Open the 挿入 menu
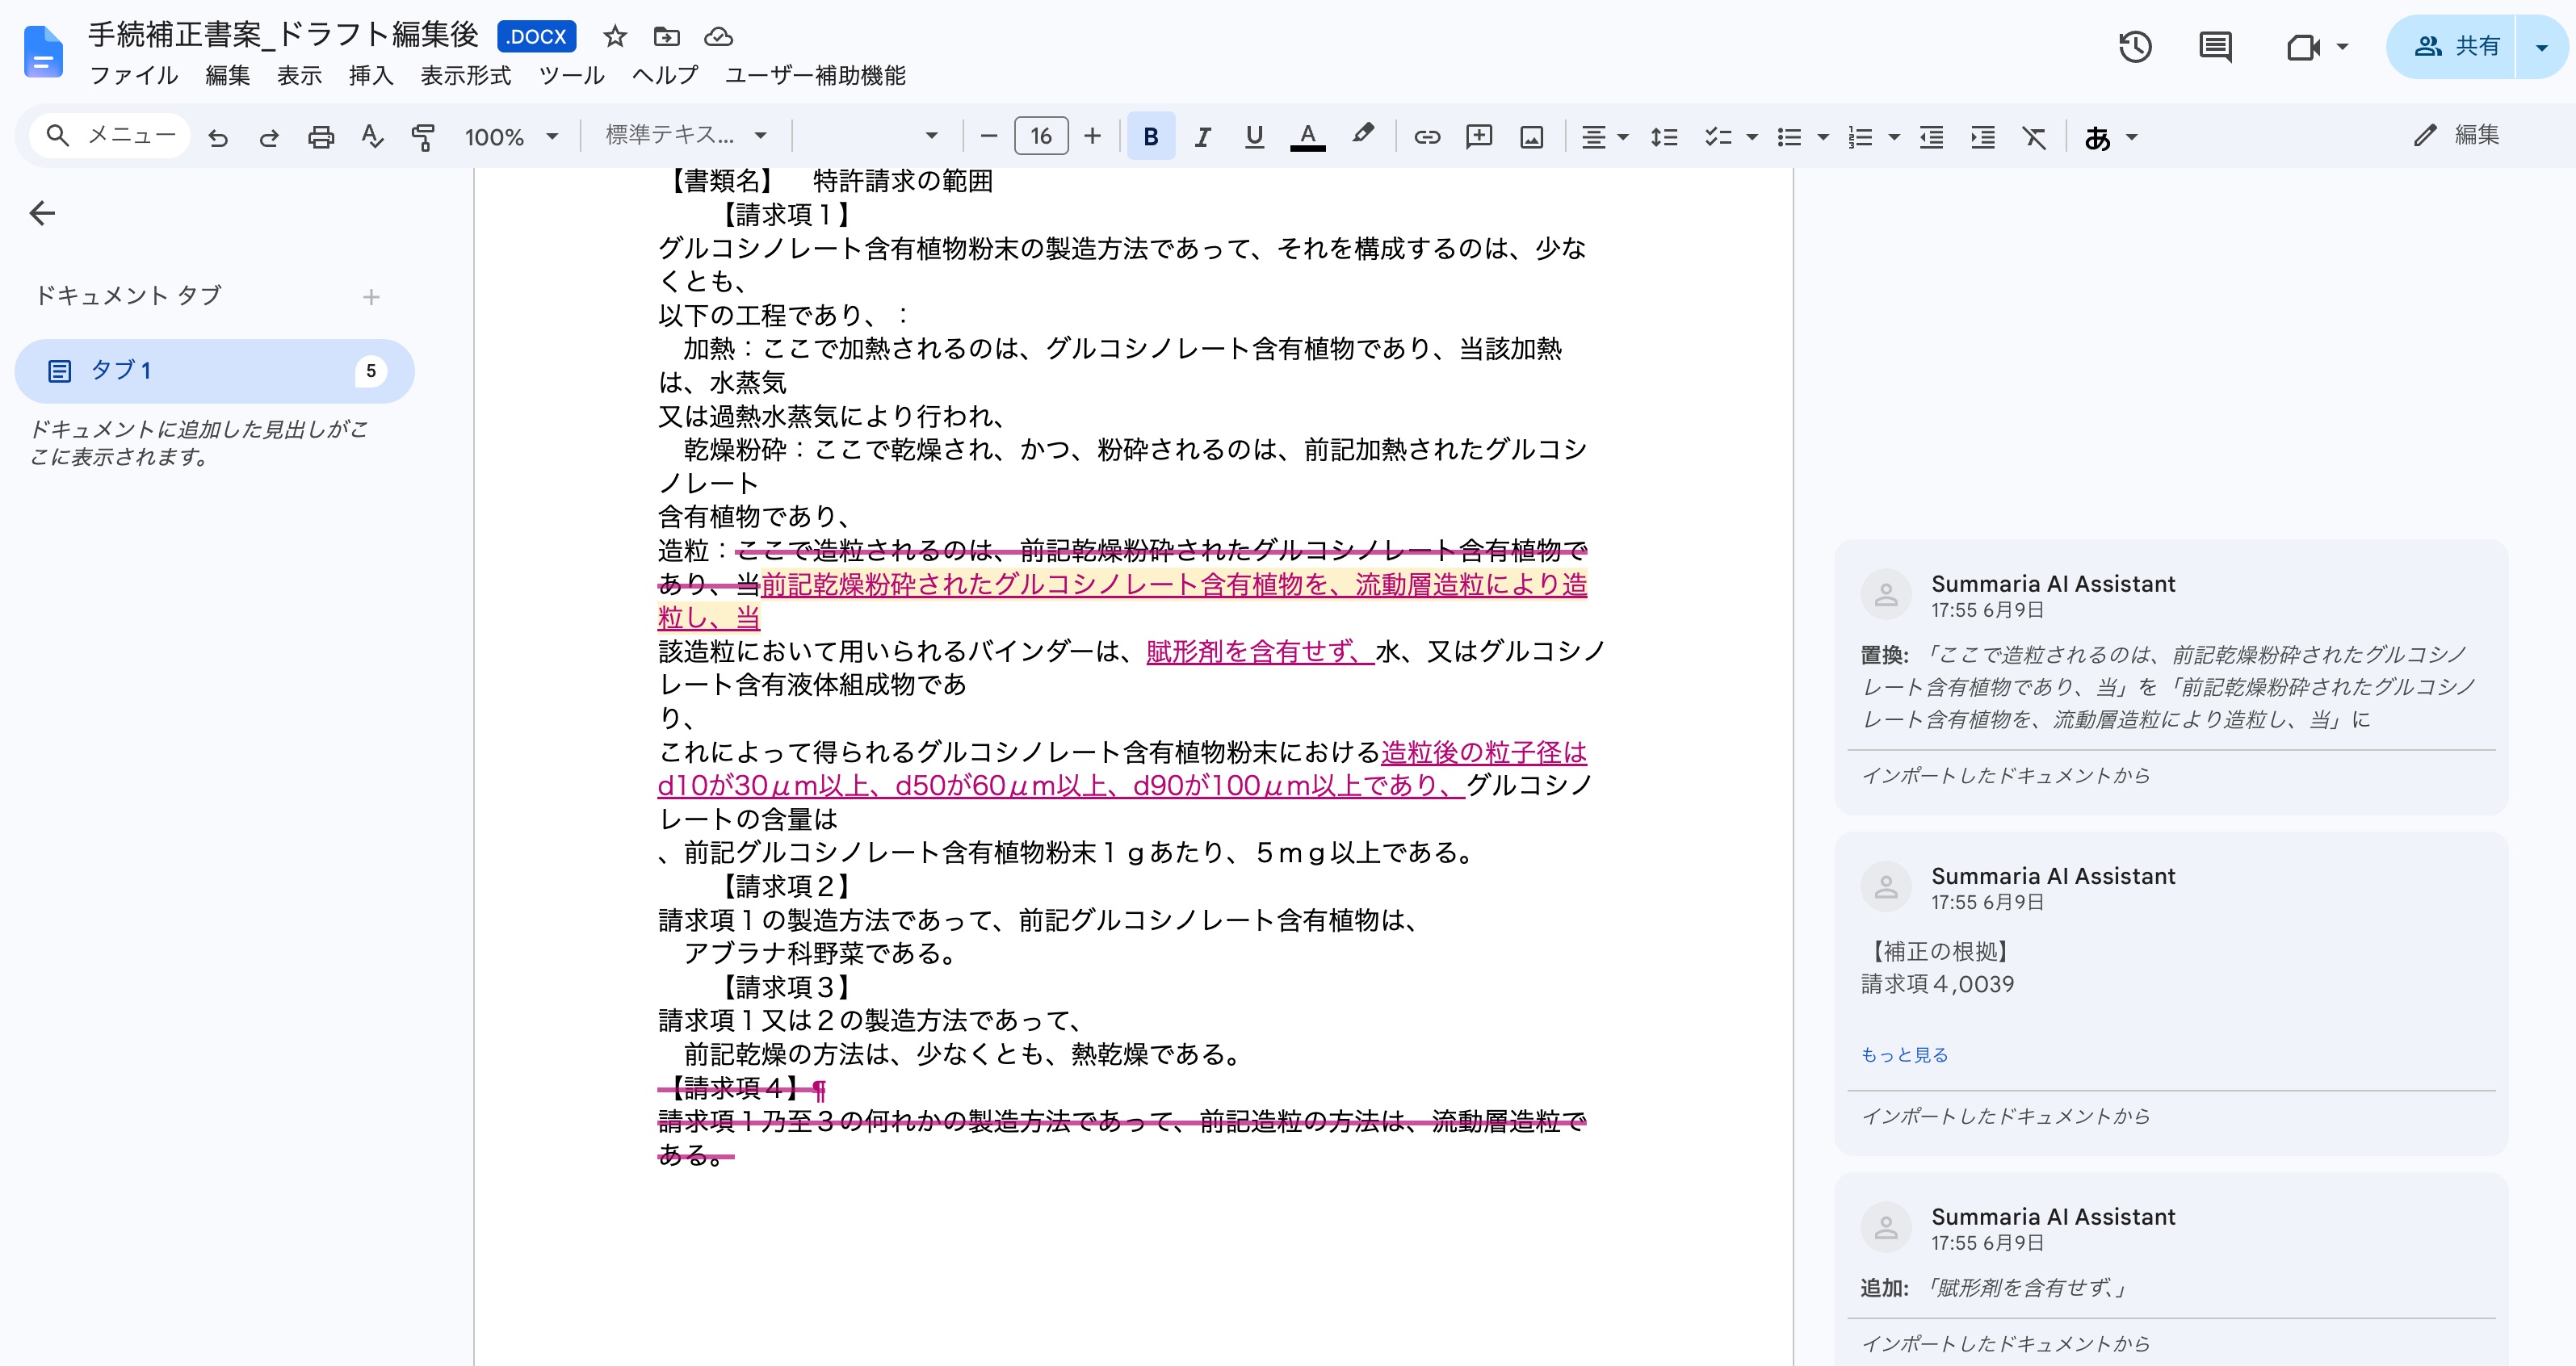 coord(371,76)
